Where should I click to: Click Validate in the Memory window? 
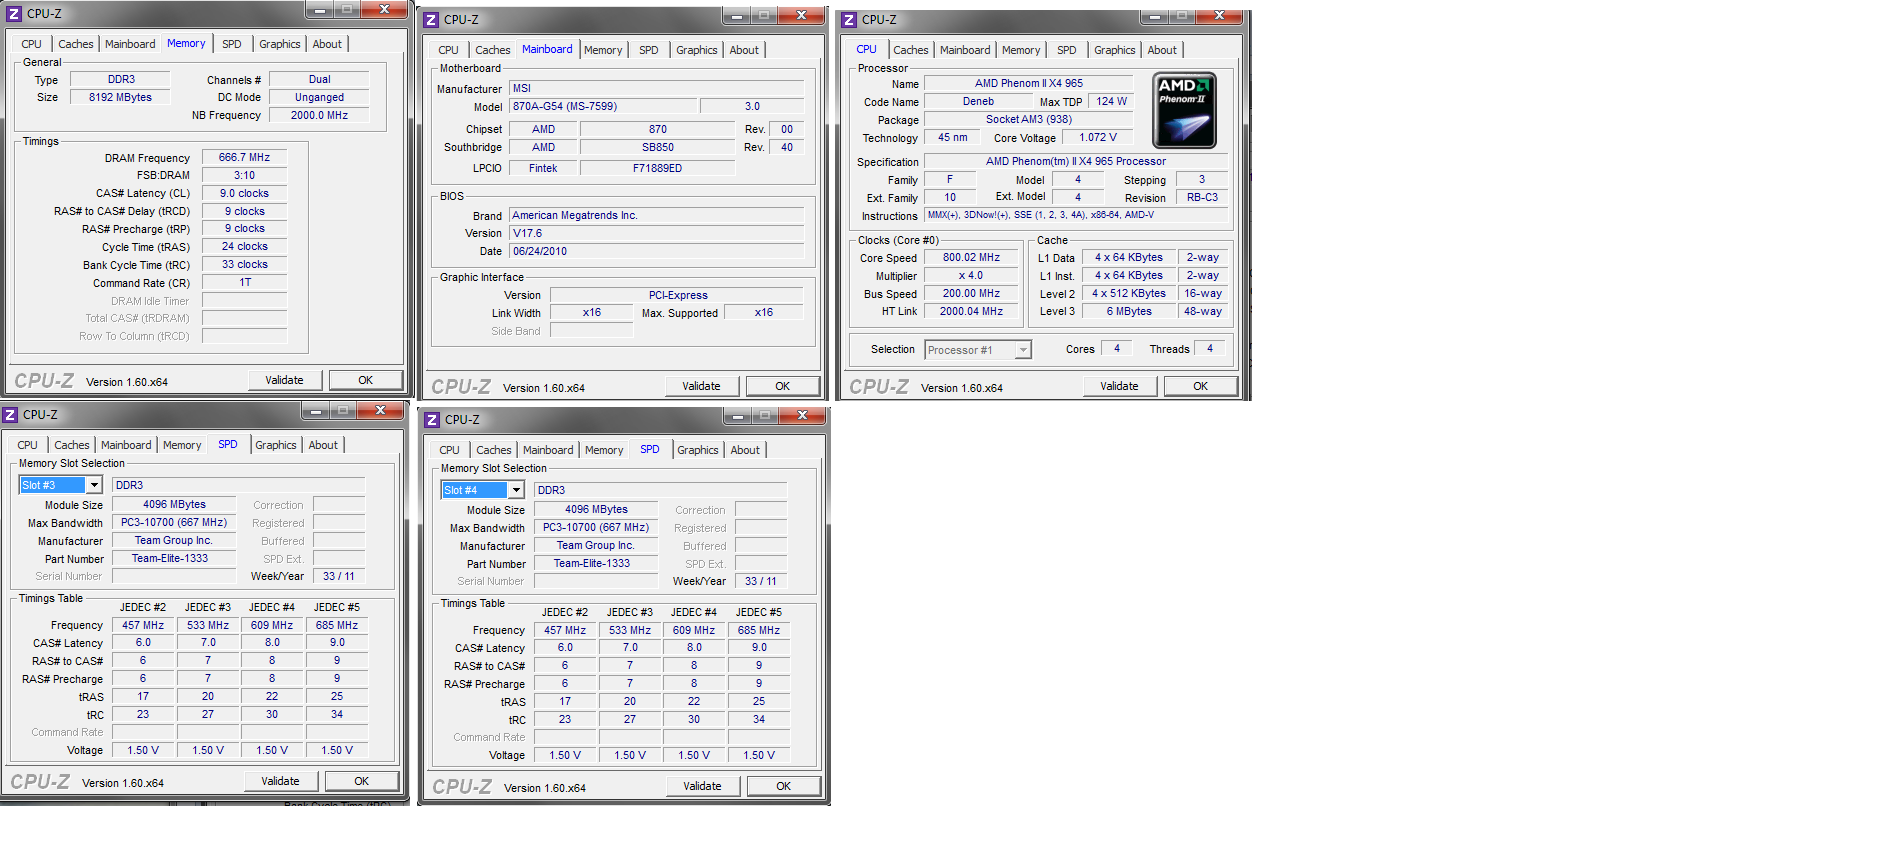(x=285, y=380)
